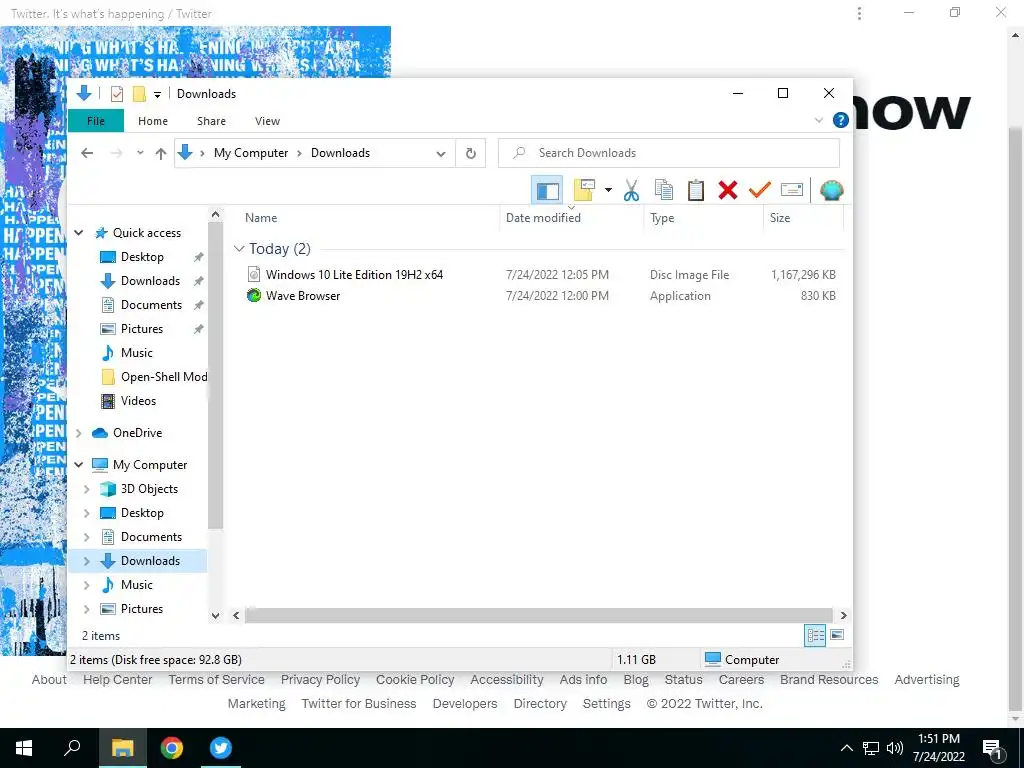The height and width of the screenshot is (768, 1024).
Task: Select Documents under Quick access
Action: (x=151, y=305)
